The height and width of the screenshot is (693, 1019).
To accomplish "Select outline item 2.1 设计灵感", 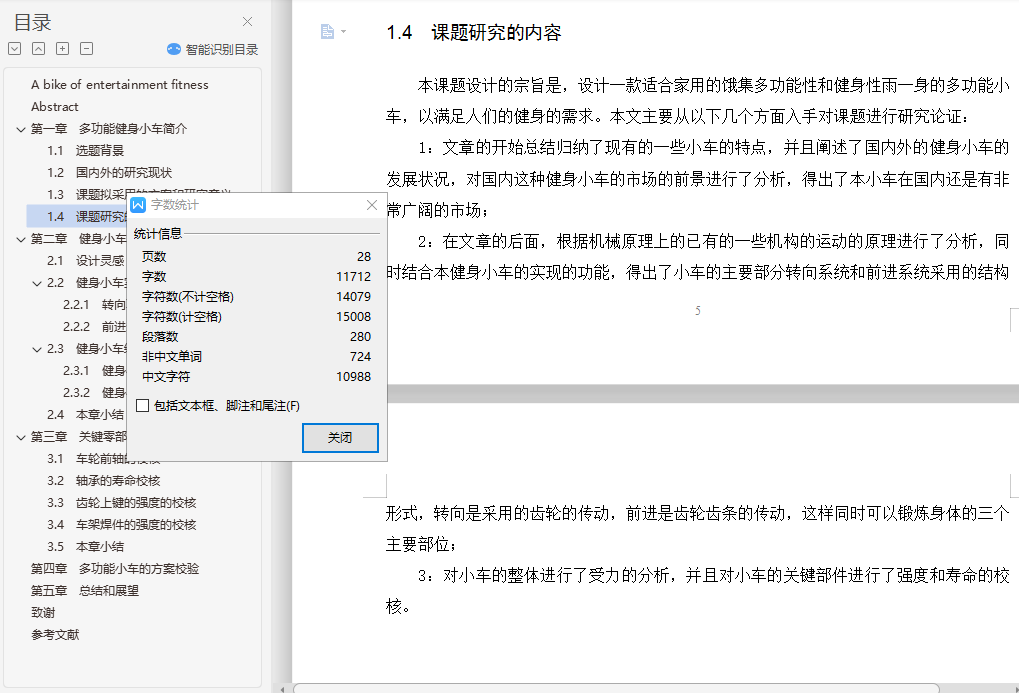I will point(86,261).
